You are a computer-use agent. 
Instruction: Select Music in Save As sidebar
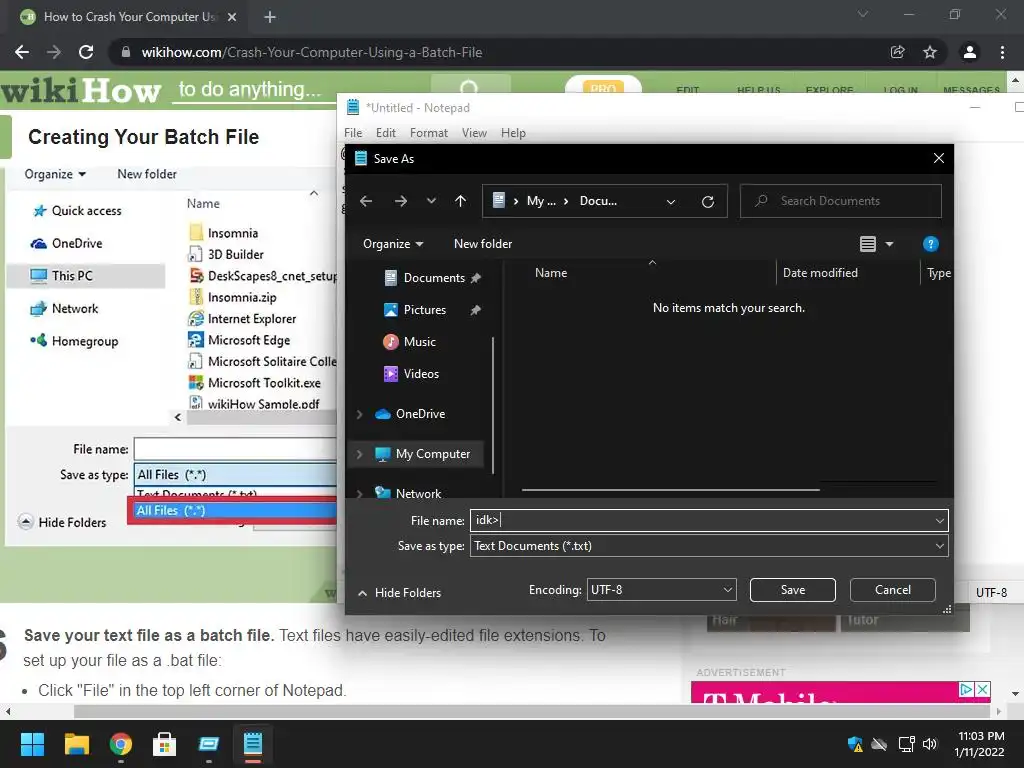419,342
